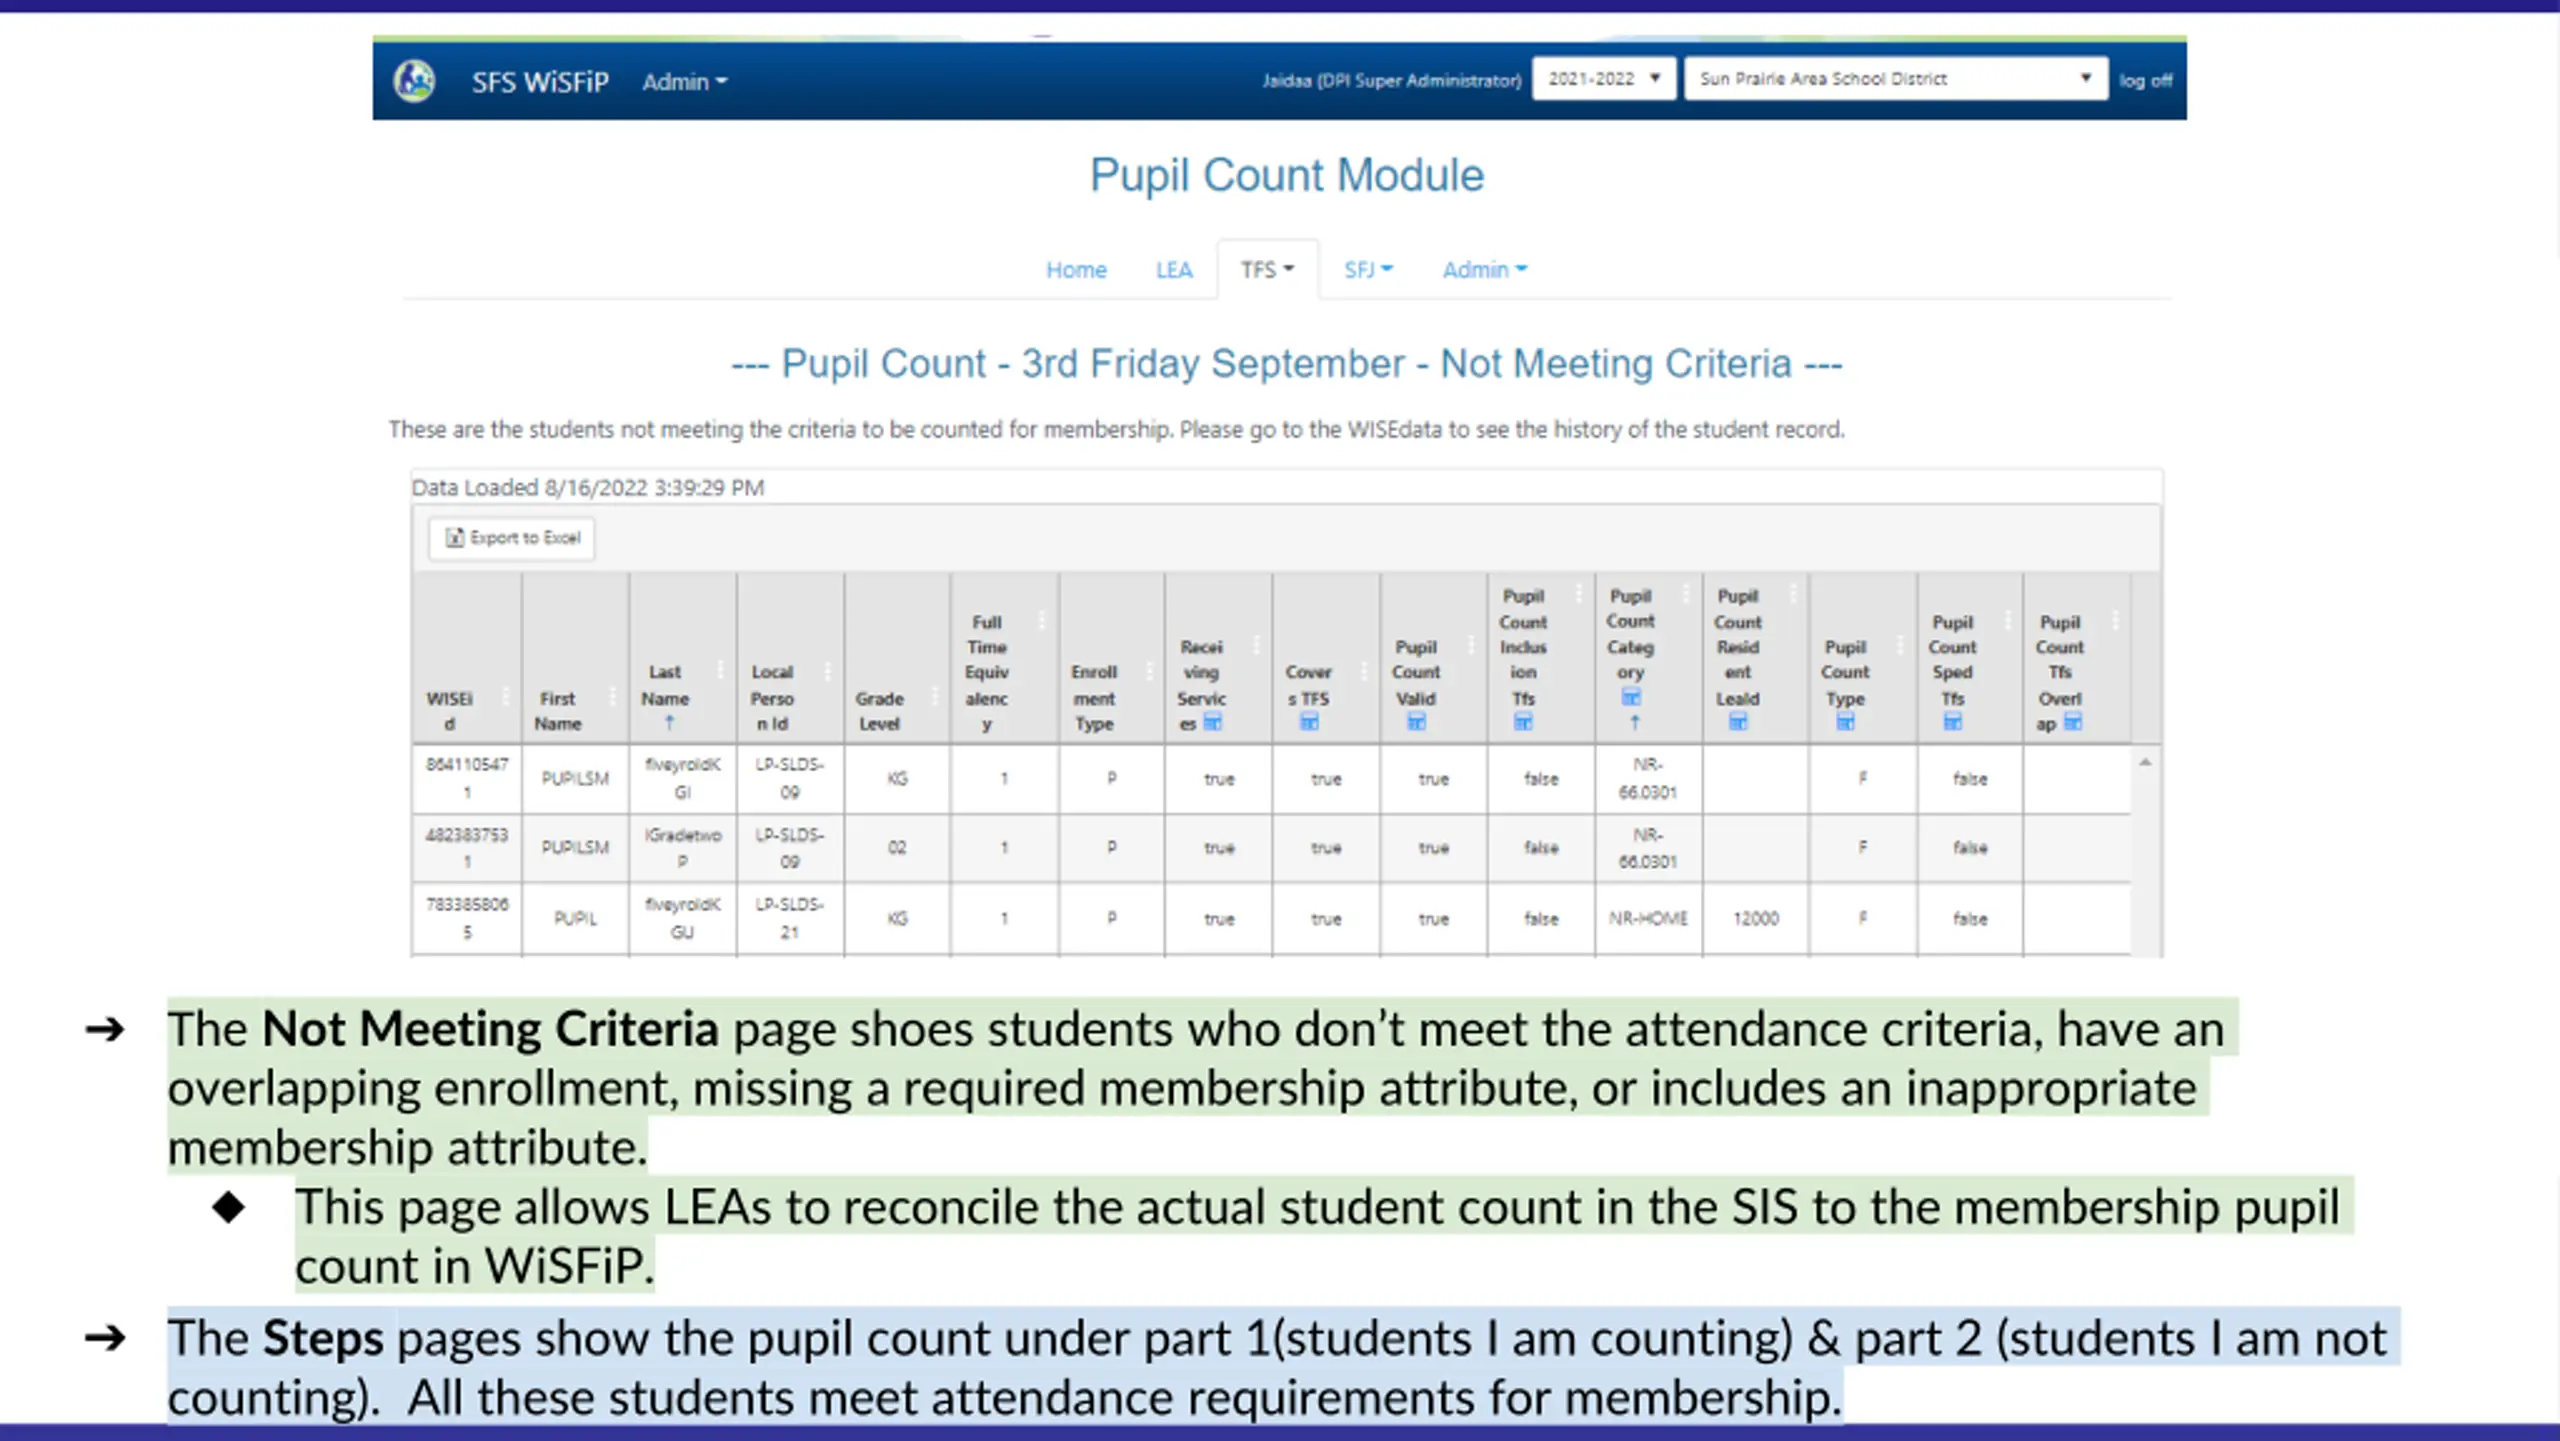Open column menu dots for Last Name
Viewport: 2560px width, 1441px height.
point(720,670)
